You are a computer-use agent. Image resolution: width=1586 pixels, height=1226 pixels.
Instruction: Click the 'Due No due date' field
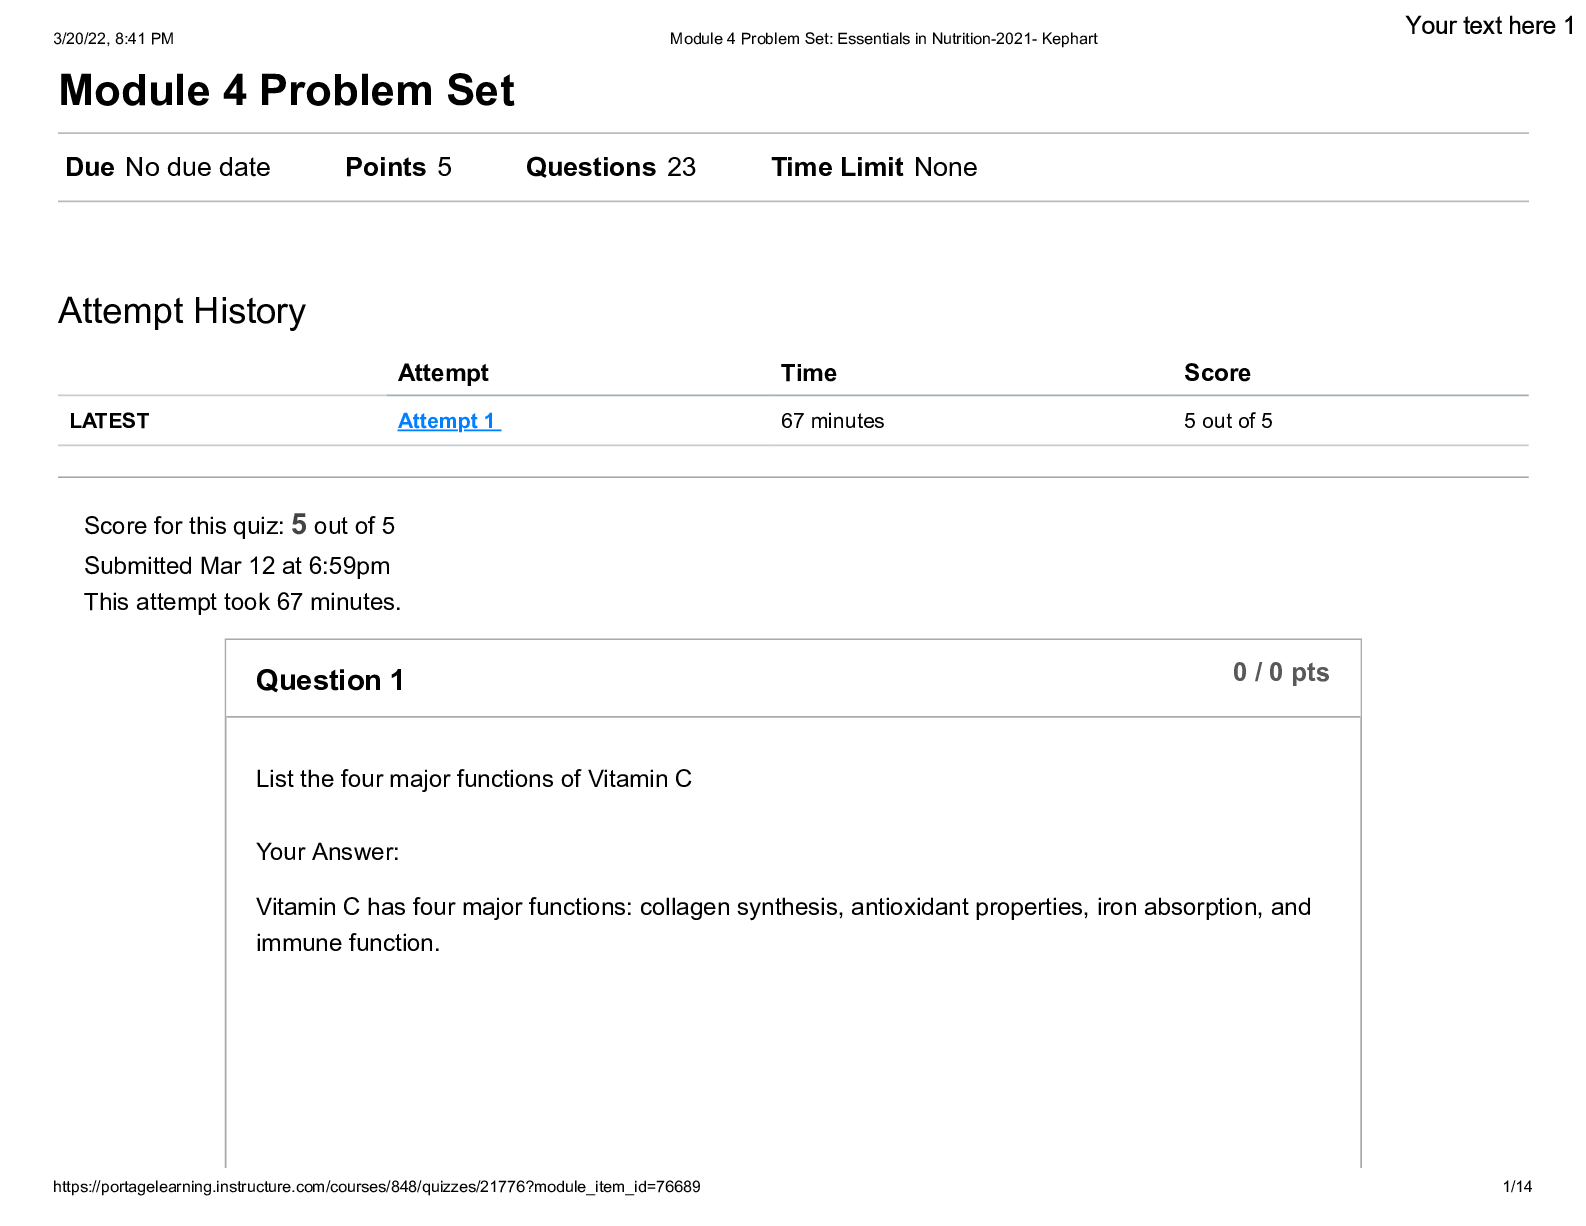[168, 167]
